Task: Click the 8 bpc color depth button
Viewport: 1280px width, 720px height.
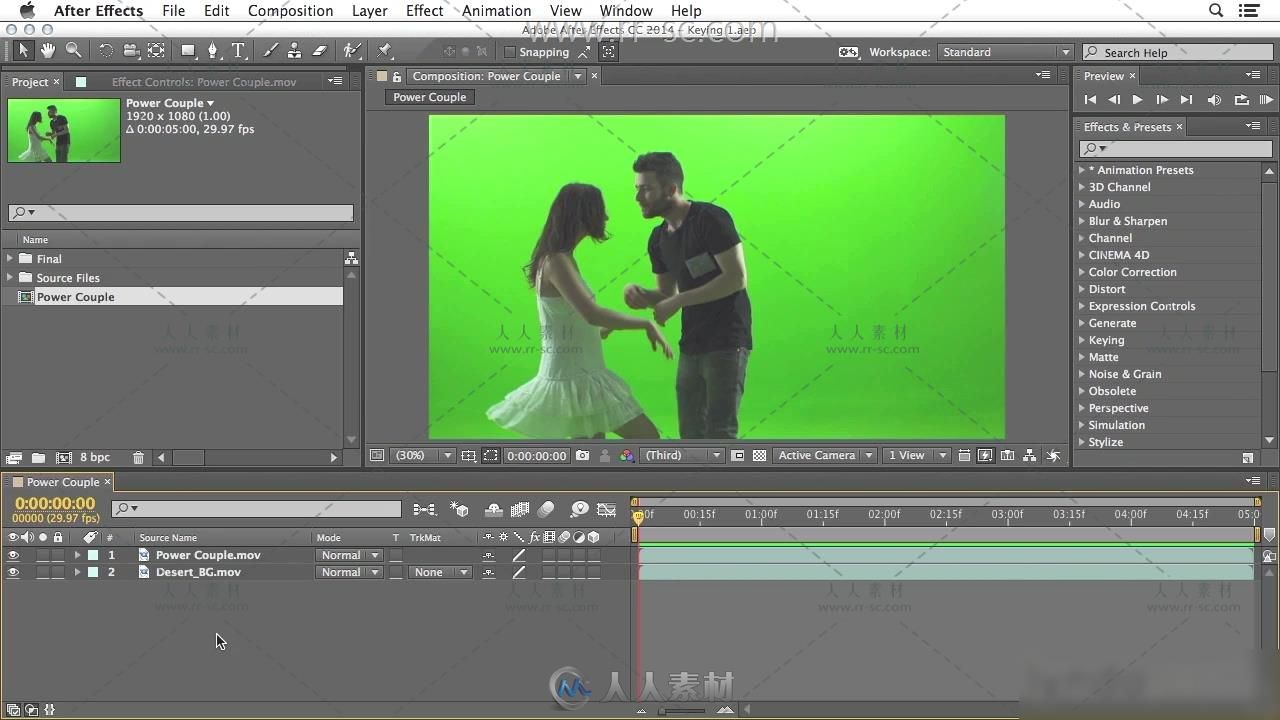Action: 95,458
